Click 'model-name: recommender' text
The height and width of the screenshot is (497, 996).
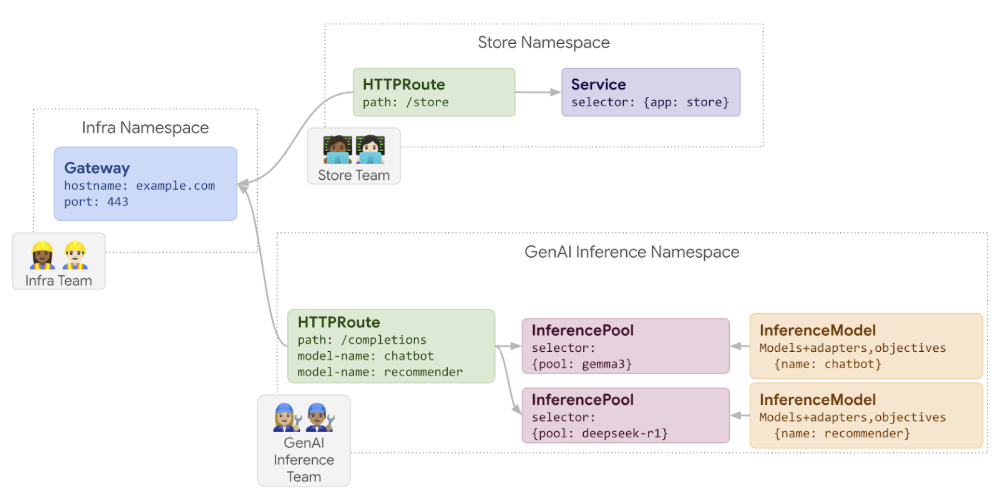380,372
